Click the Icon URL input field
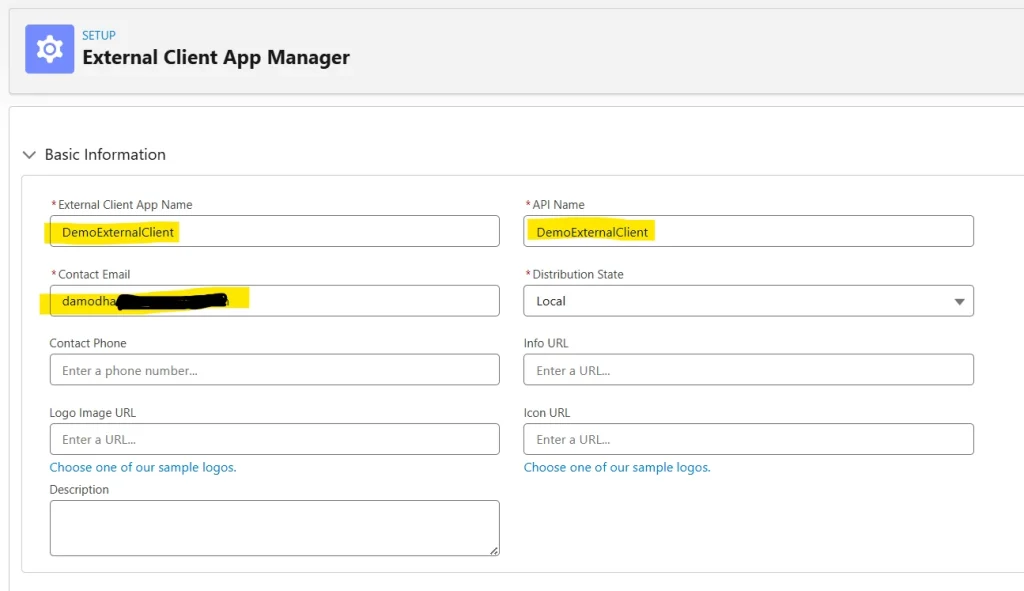This screenshot has width=1024, height=591. [748, 439]
